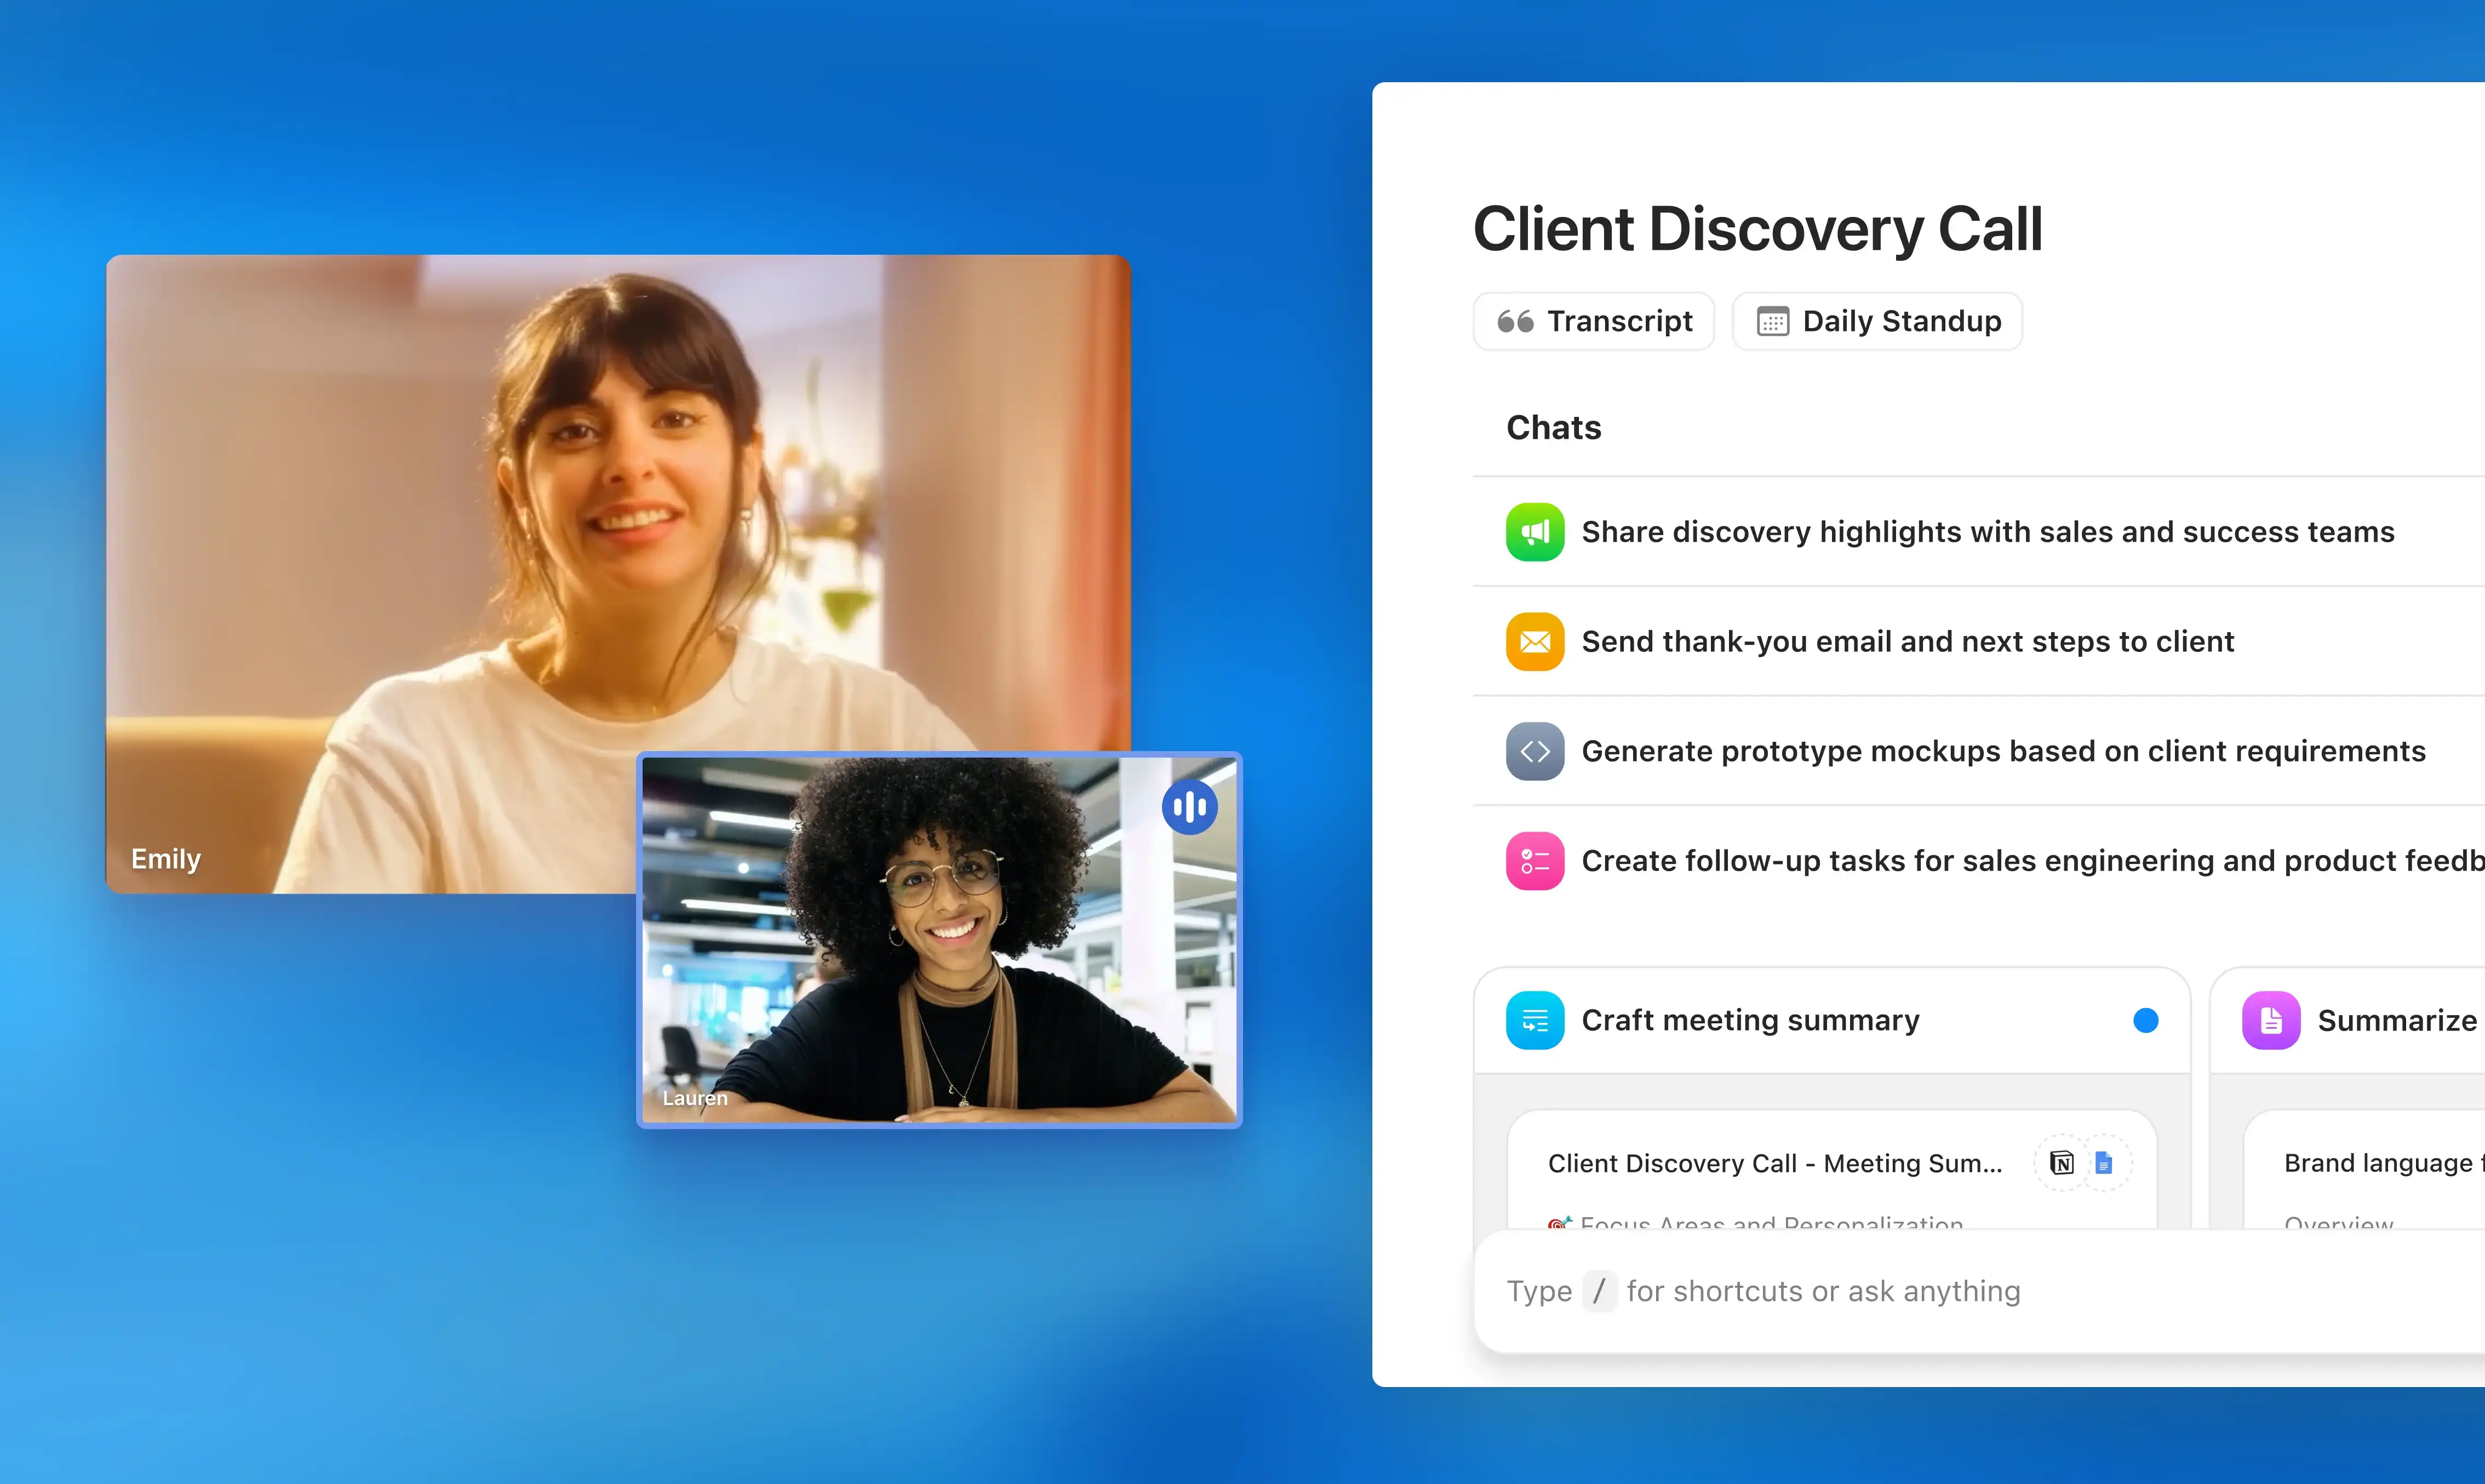Open the Share discovery highlights chat

click(1987, 532)
